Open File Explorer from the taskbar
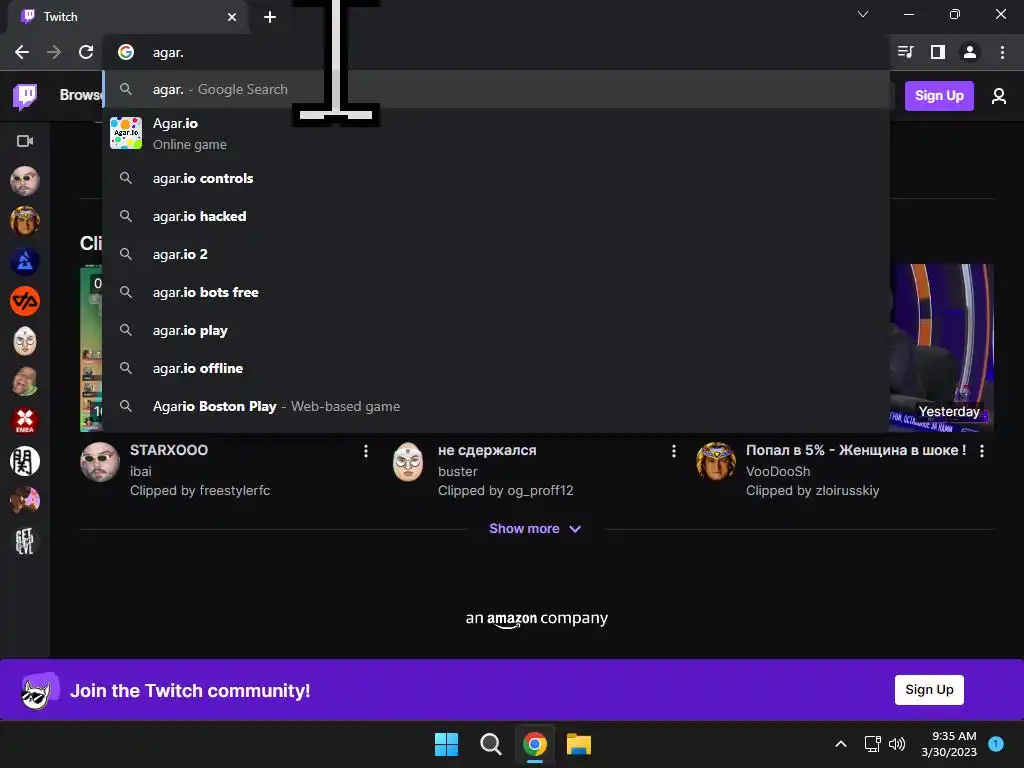The height and width of the screenshot is (768, 1024). pos(579,744)
